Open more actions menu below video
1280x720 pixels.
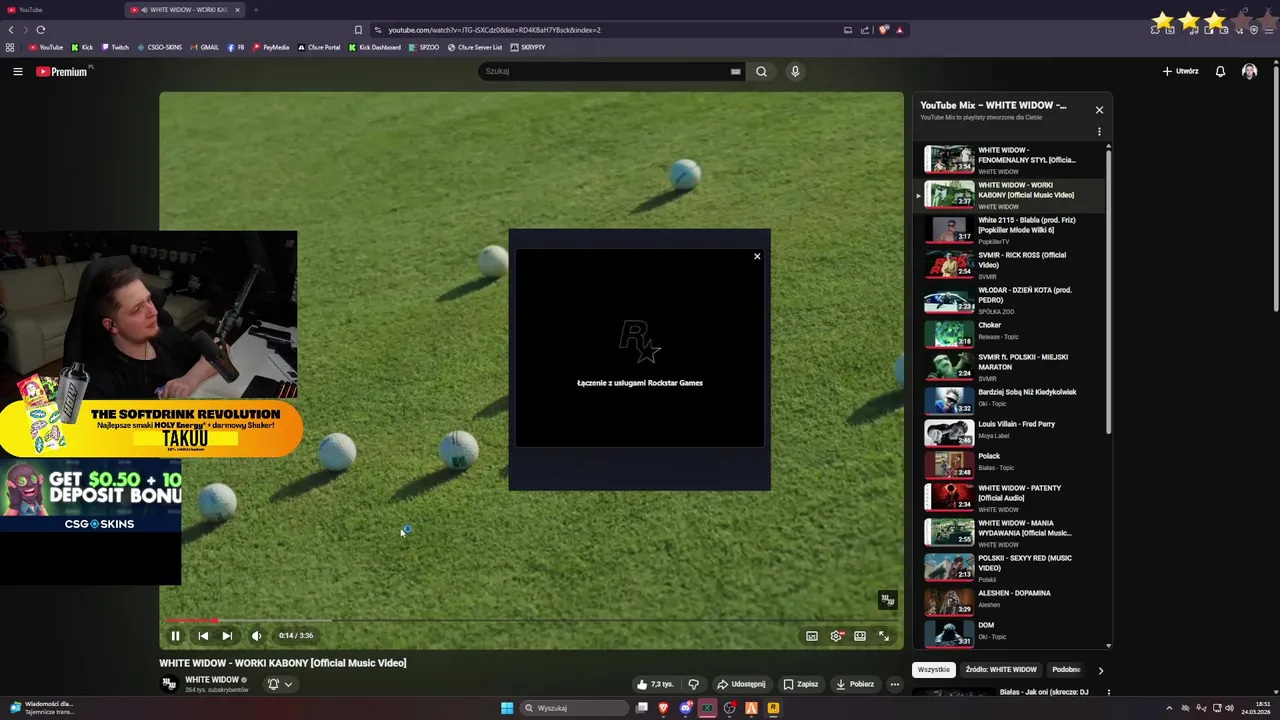[895, 684]
